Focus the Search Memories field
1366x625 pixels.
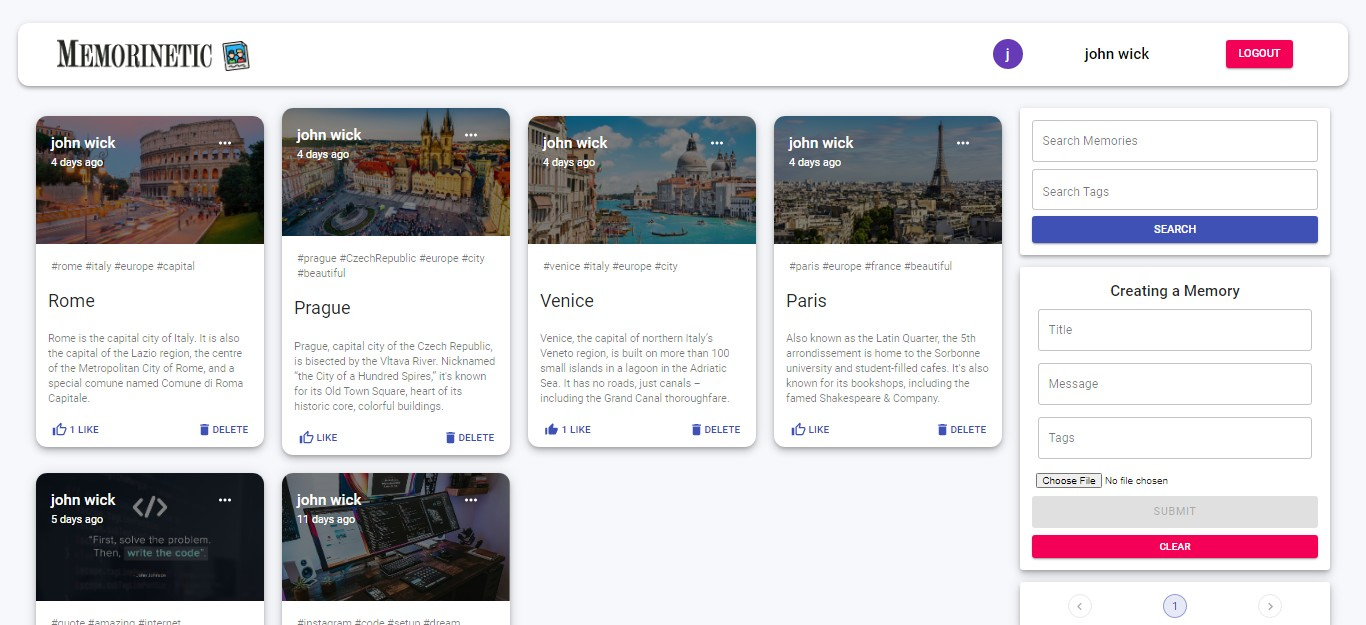(1175, 141)
